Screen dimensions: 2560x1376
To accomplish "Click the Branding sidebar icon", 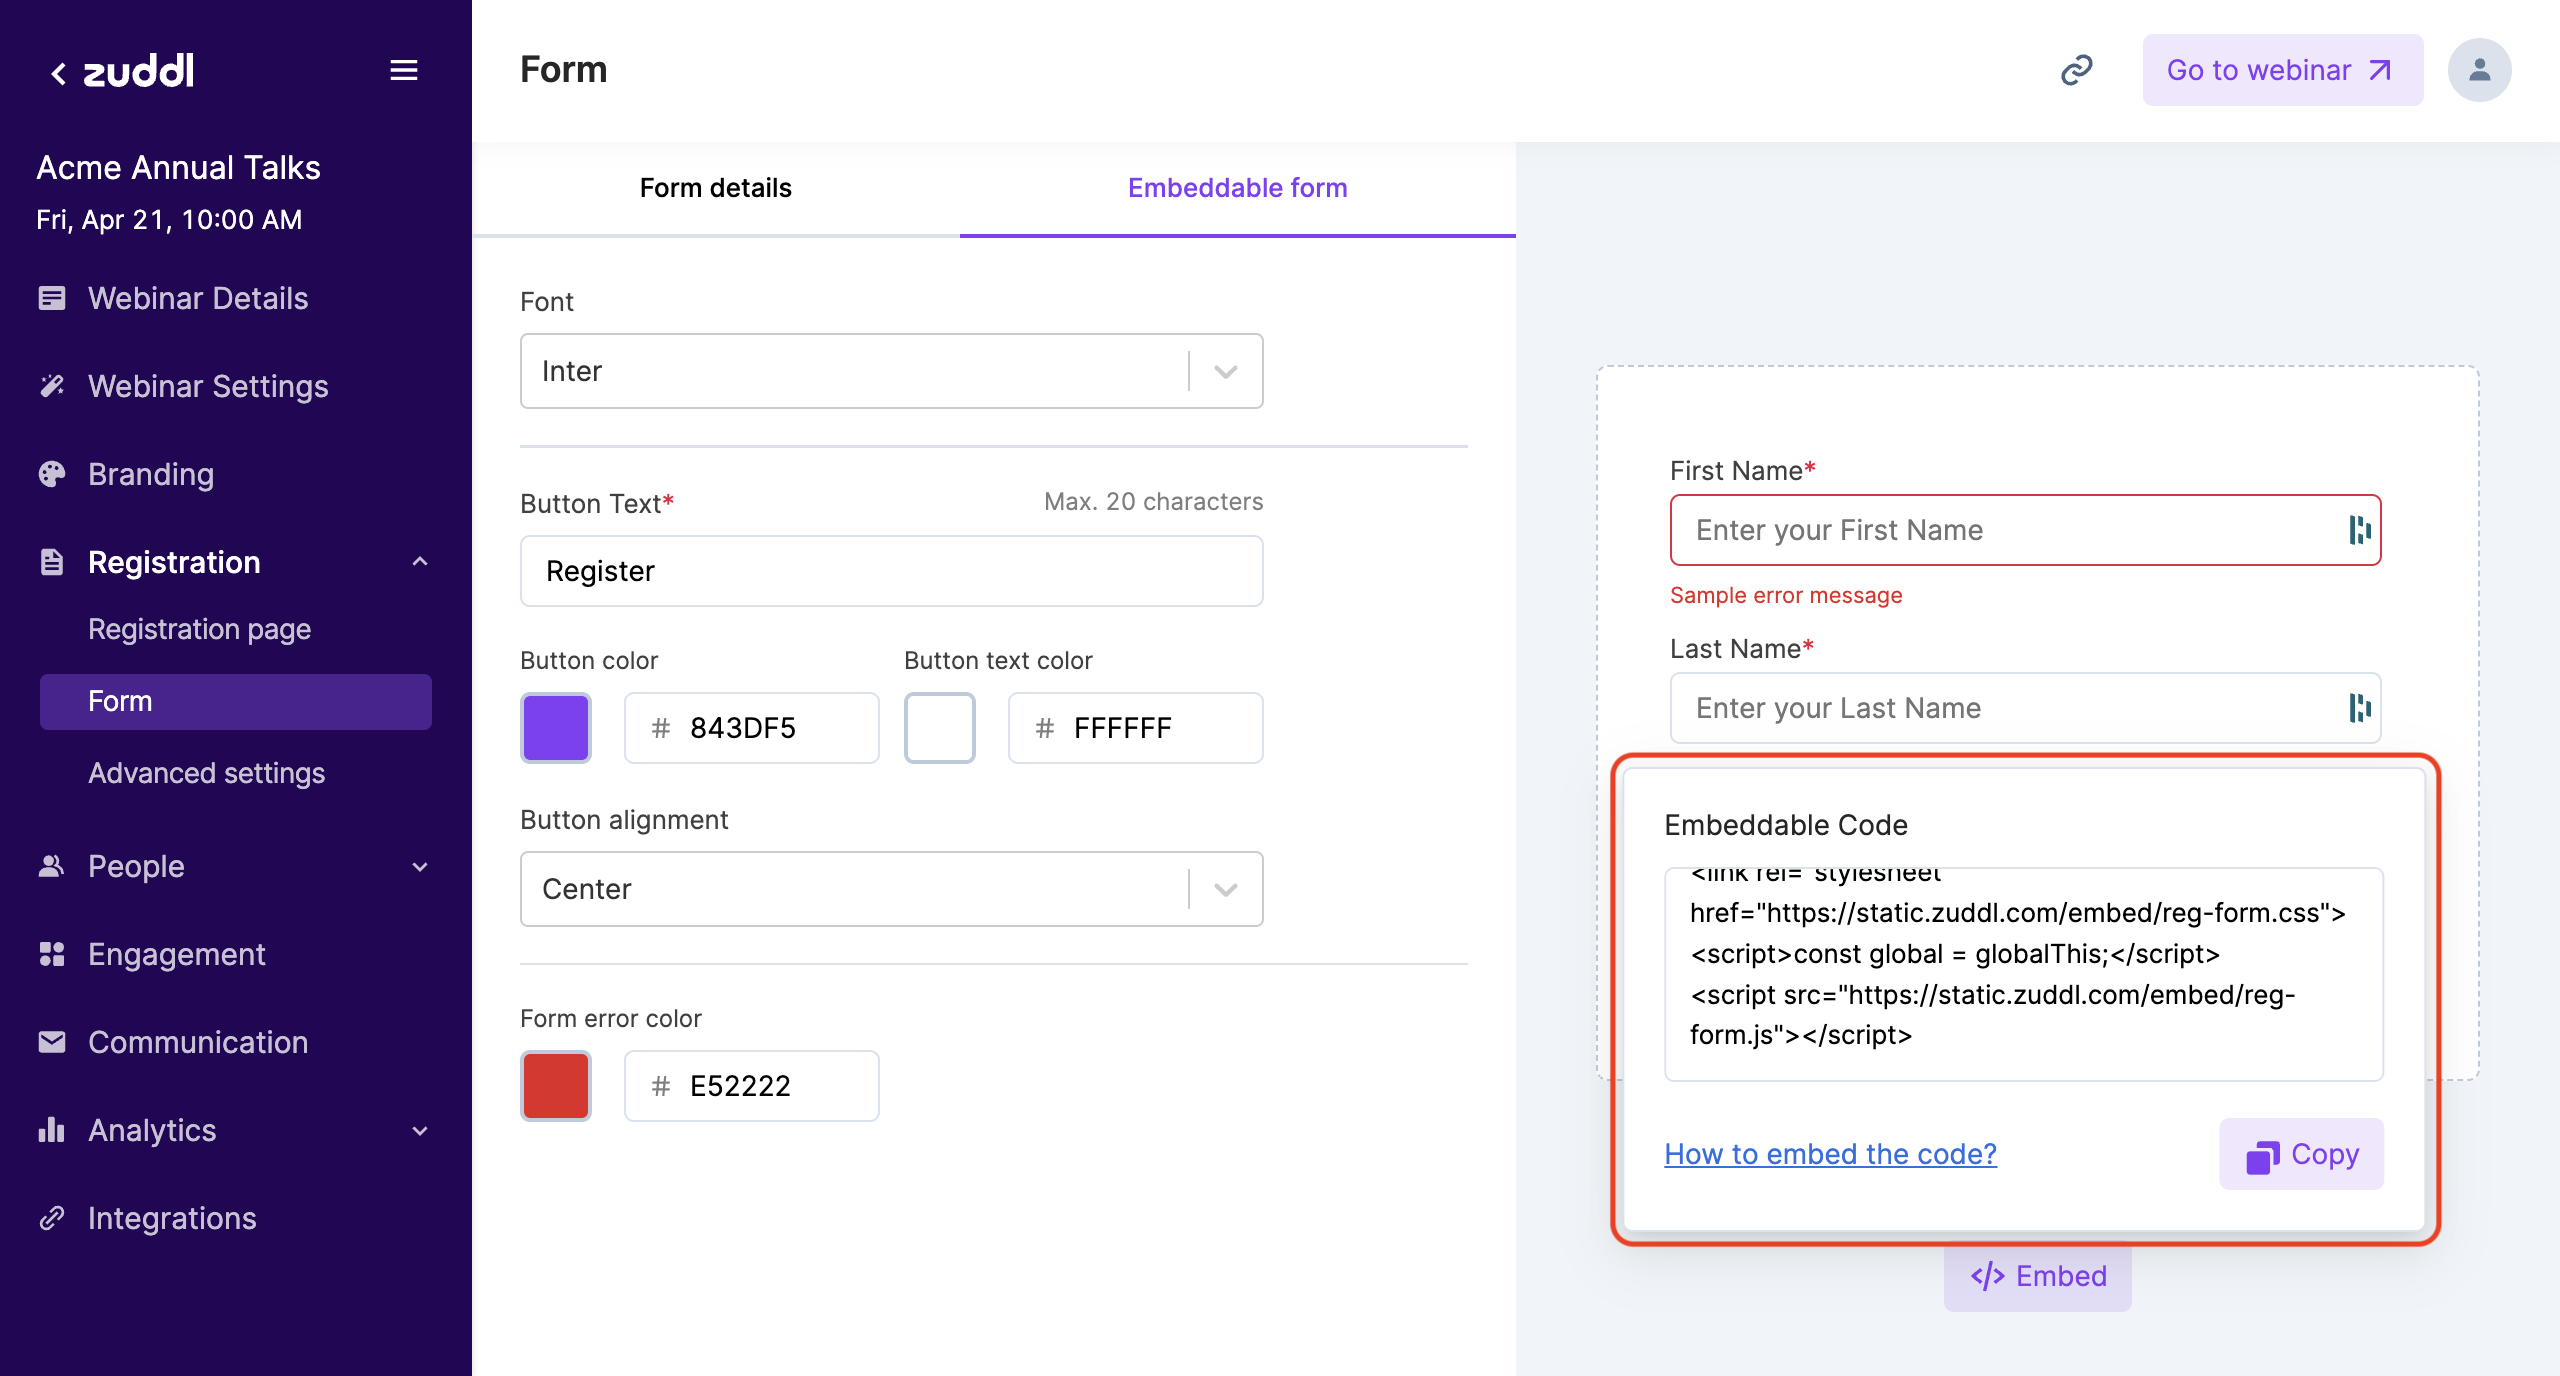I will [53, 473].
